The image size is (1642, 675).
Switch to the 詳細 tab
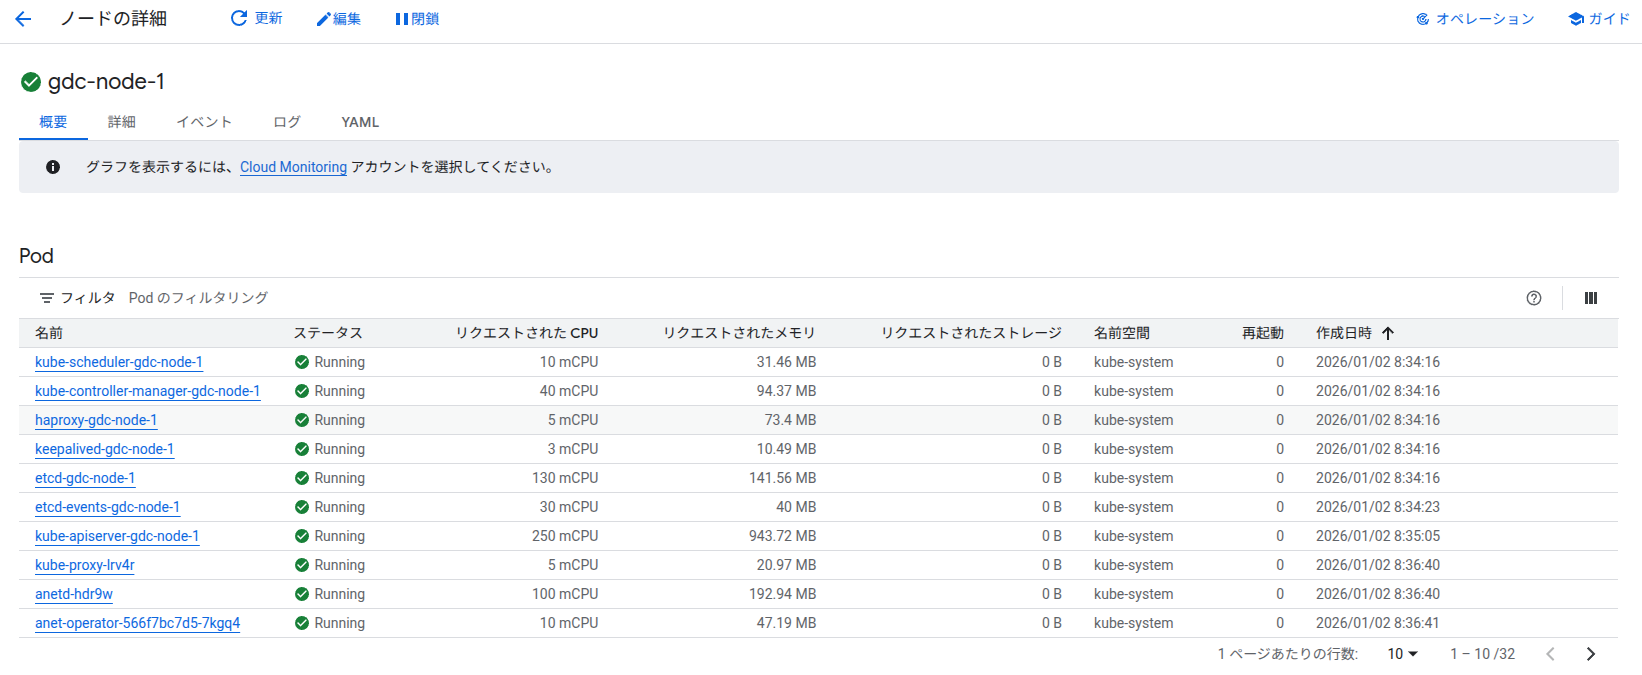tap(122, 122)
